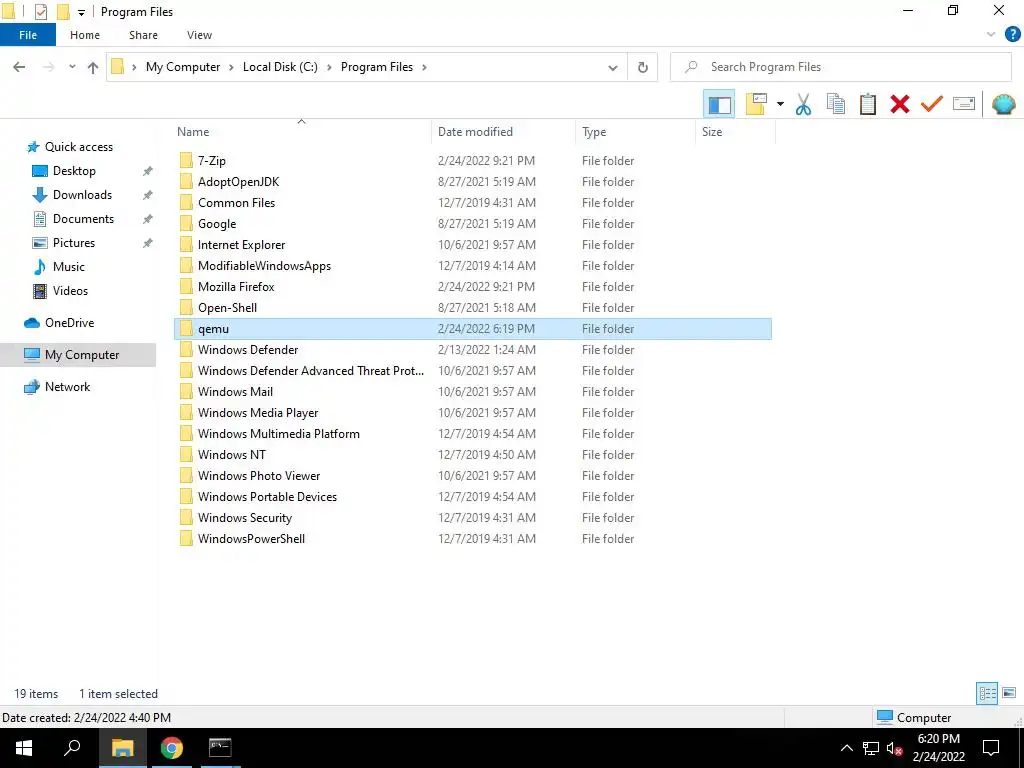Expand chevron after Local Disk (C:) breadcrumb

329,67
